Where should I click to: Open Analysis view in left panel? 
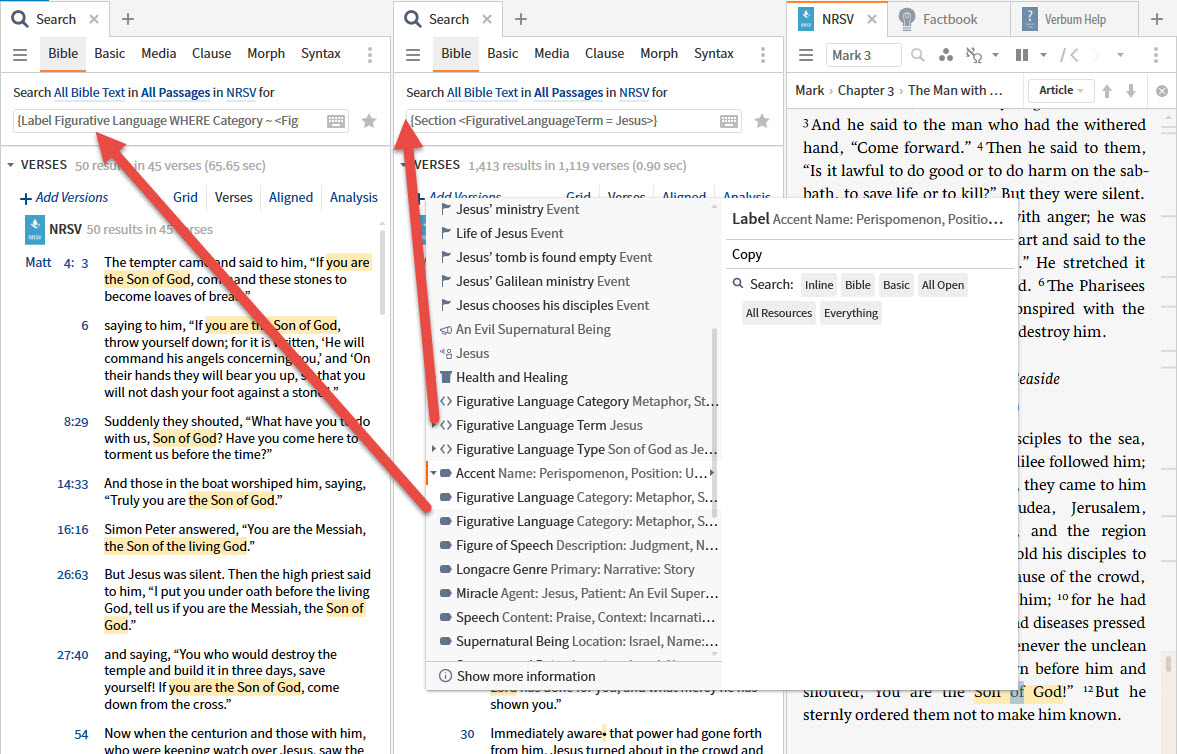click(x=354, y=198)
